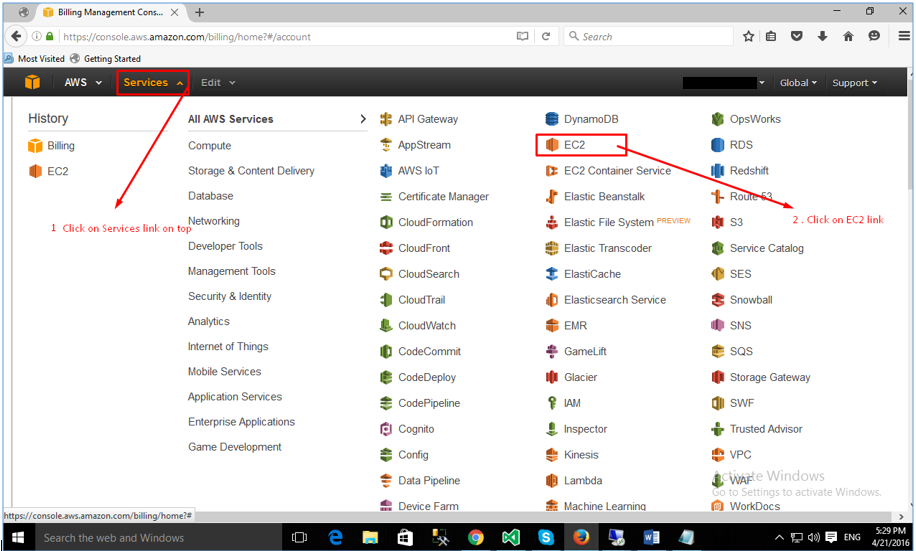Select the Networking category
This screenshot has width=916, height=551.
click(214, 221)
